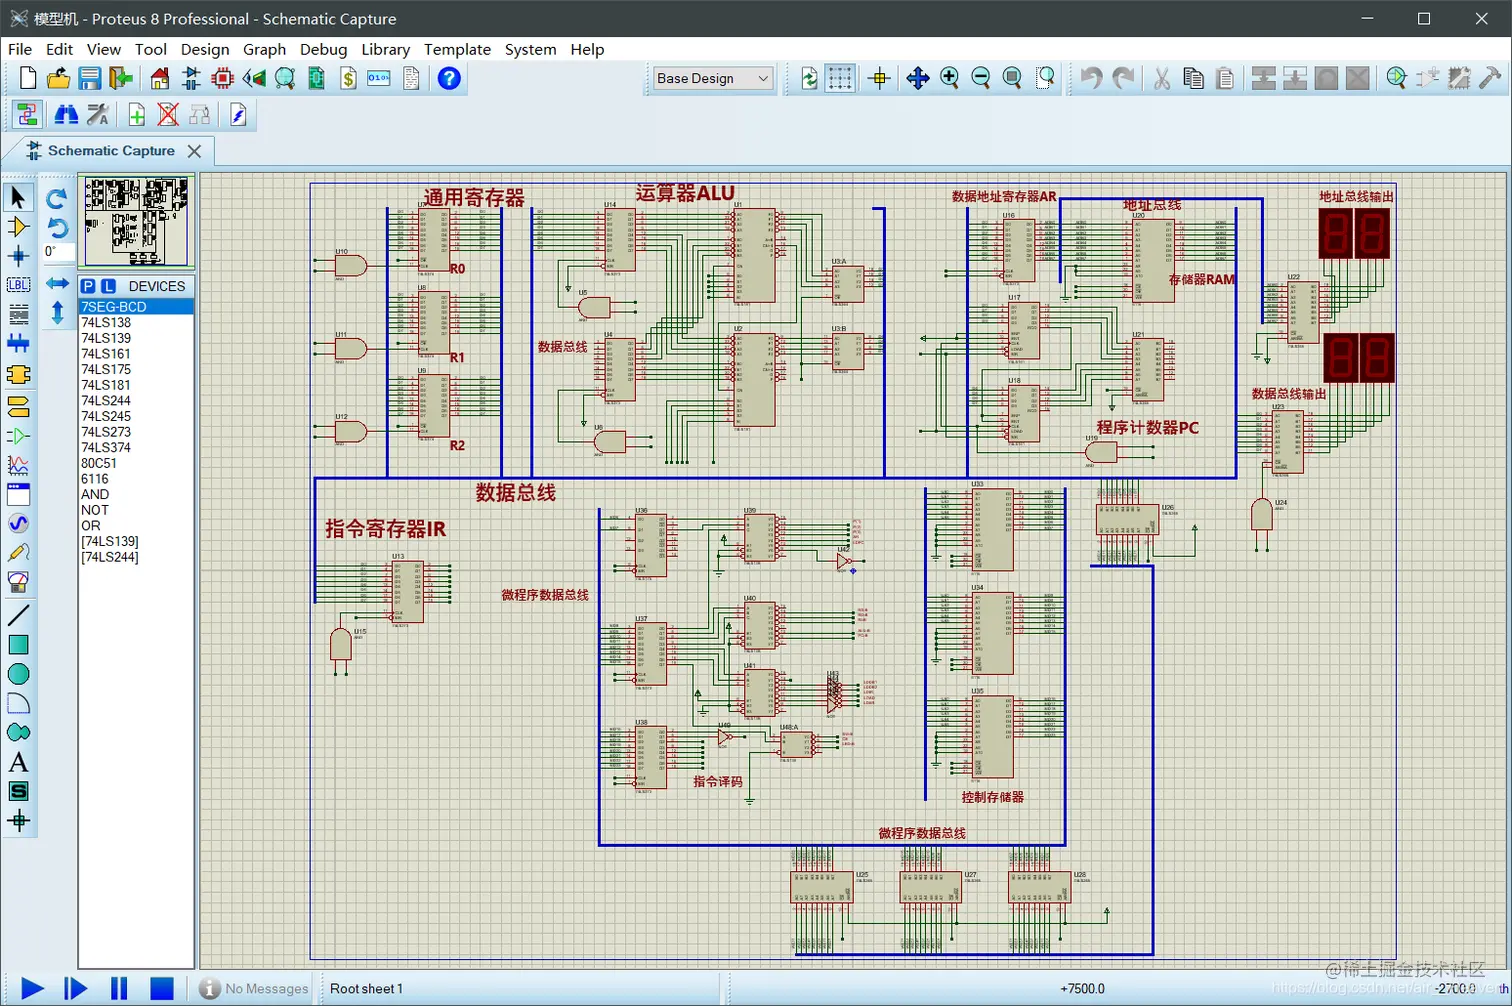
Task: Select 74LS181 in devices list
Action: pos(106,385)
